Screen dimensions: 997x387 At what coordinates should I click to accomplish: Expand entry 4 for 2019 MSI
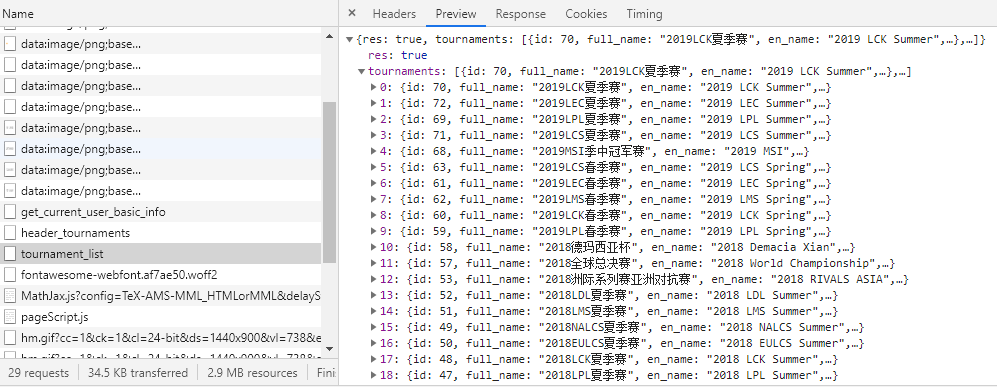[374, 151]
